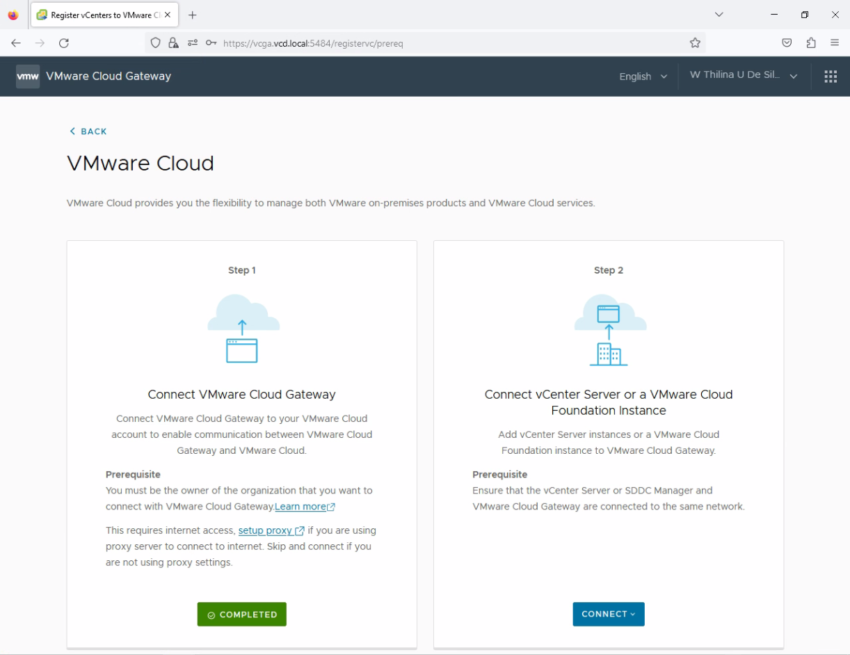
Task: Open the Firefox Account sidebar icon
Action: point(810,43)
